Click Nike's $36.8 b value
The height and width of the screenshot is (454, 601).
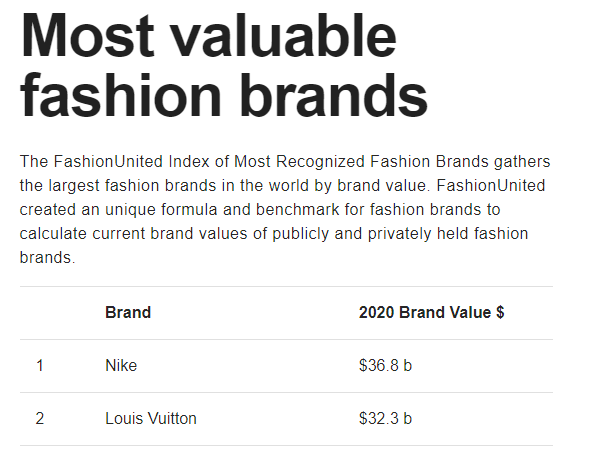click(x=386, y=365)
